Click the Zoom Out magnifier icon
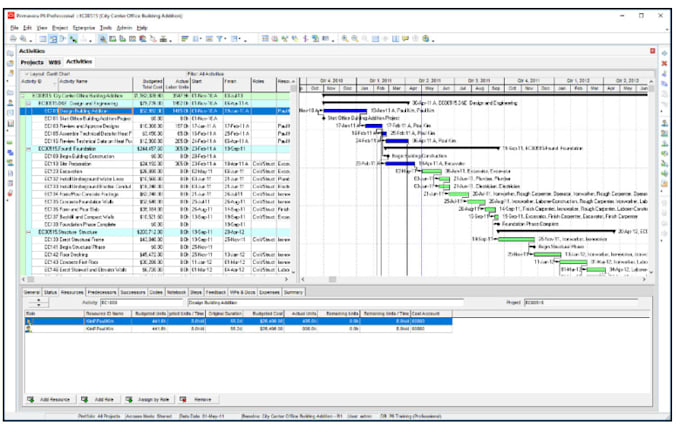The height and width of the screenshot is (427, 680). click(355, 39)
